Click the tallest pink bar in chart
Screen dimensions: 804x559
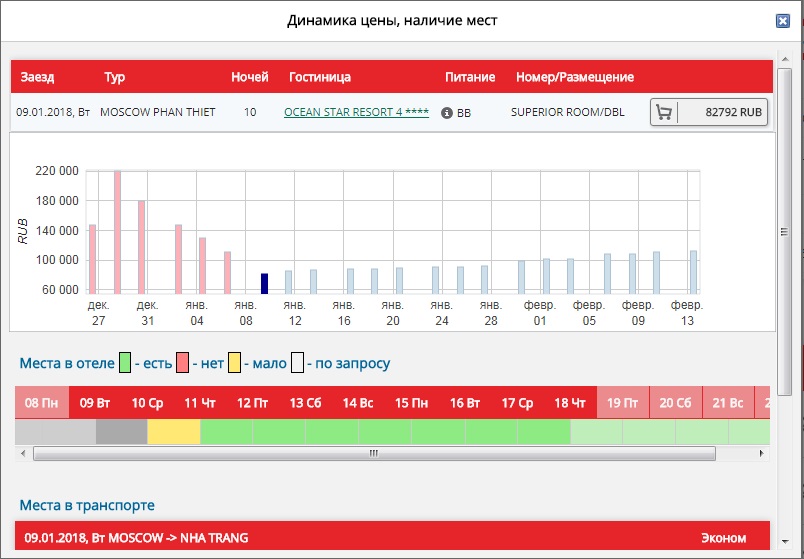117,232
